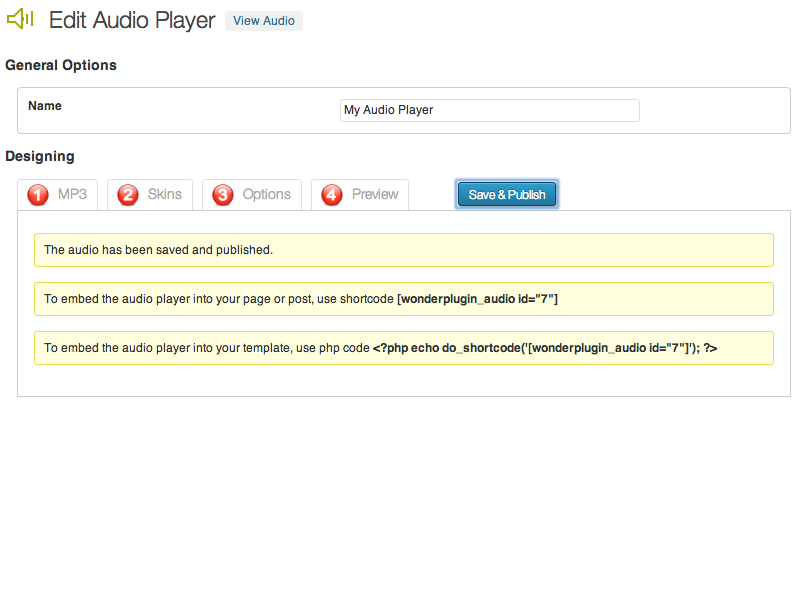Image resolution: width=800 pixels, height=600 pixels.
Task: Switch to the MP3 tab
Action: point(71,194)
